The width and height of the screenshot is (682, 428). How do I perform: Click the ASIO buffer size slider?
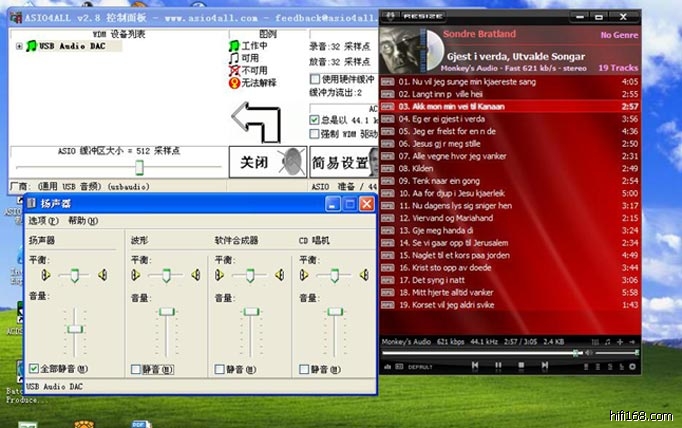pos(138,166)
